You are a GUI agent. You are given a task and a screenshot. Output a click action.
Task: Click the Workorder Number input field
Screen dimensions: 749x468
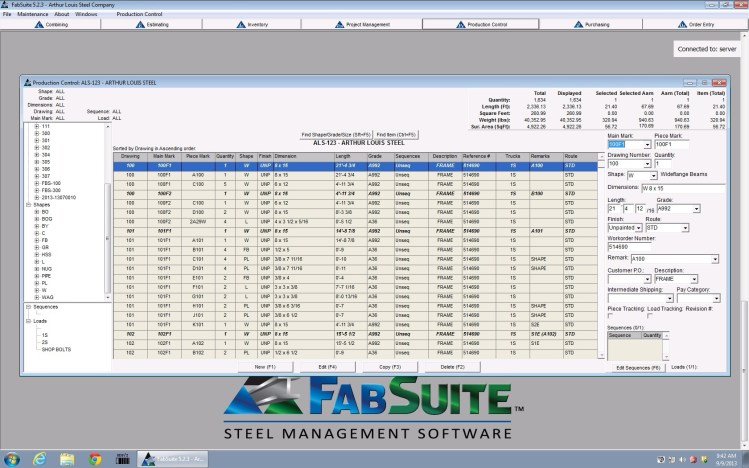626,248
